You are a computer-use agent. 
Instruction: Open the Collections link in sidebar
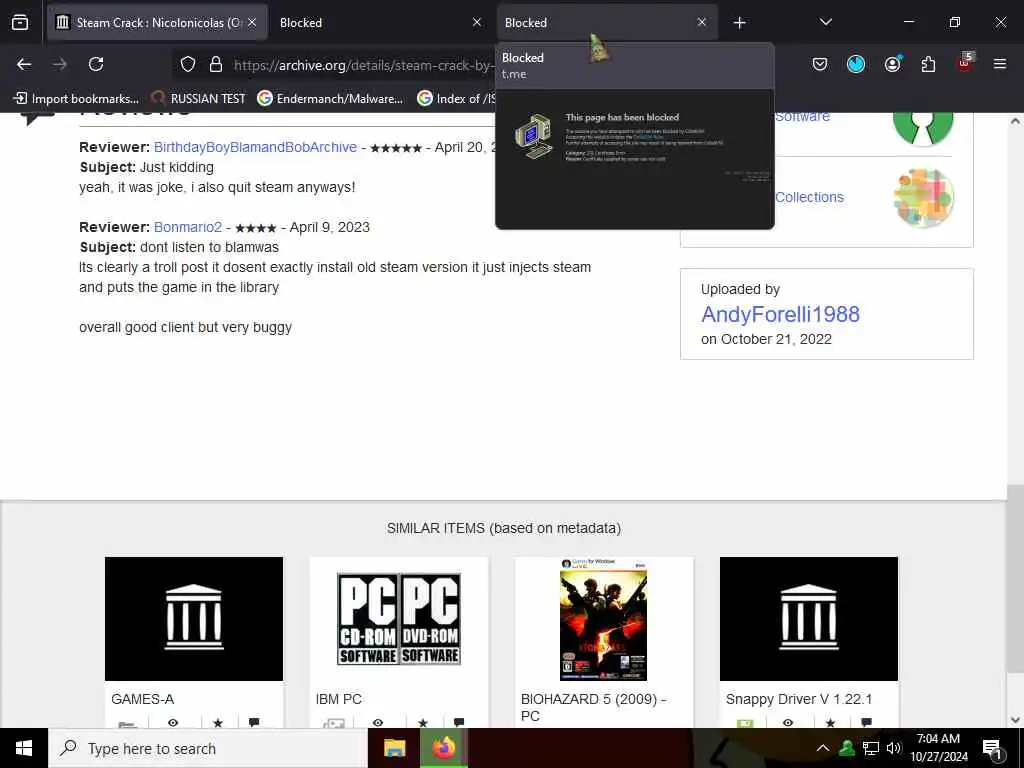809,197
